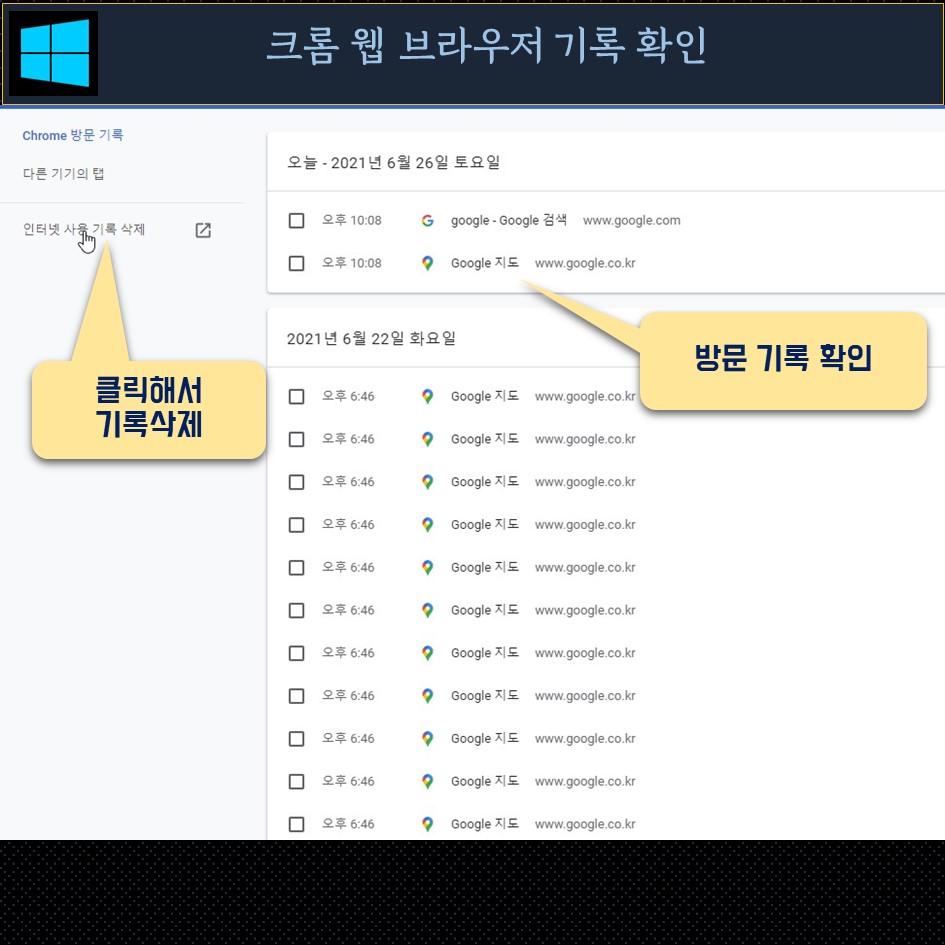Click the www.google.com domain text
945x945 pixels.
[632, 221]
